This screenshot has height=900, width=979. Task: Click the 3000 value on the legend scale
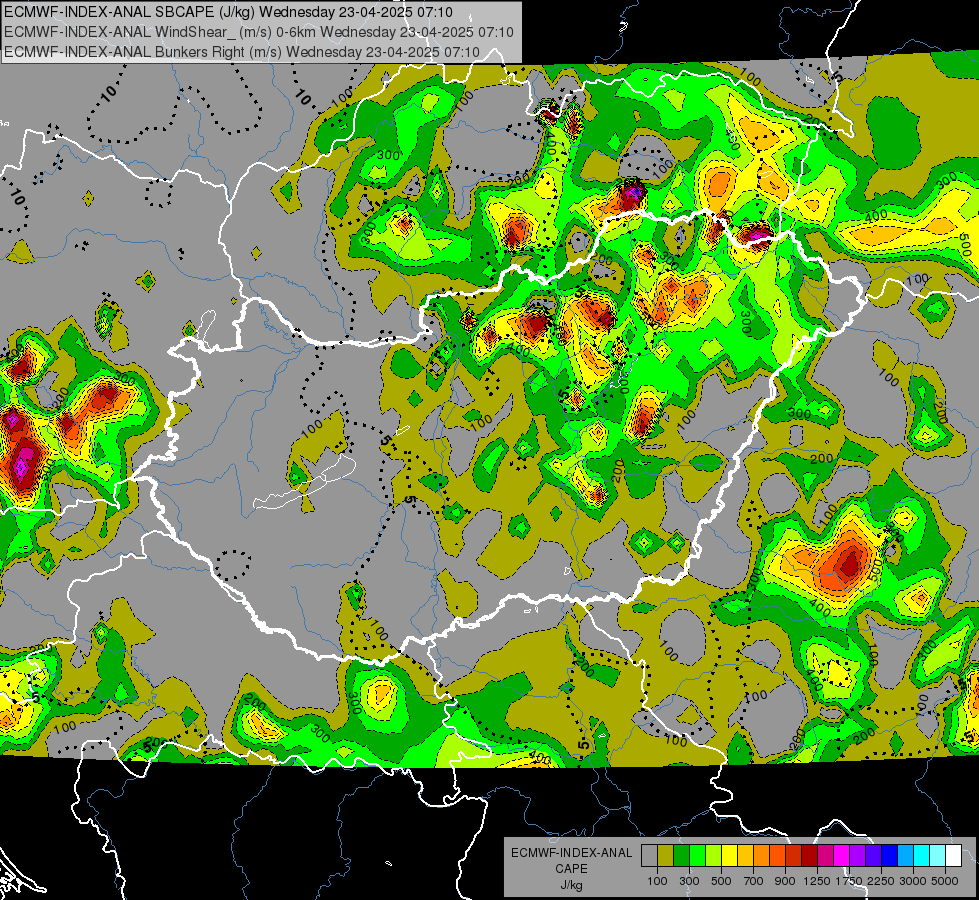pos(913,881)
